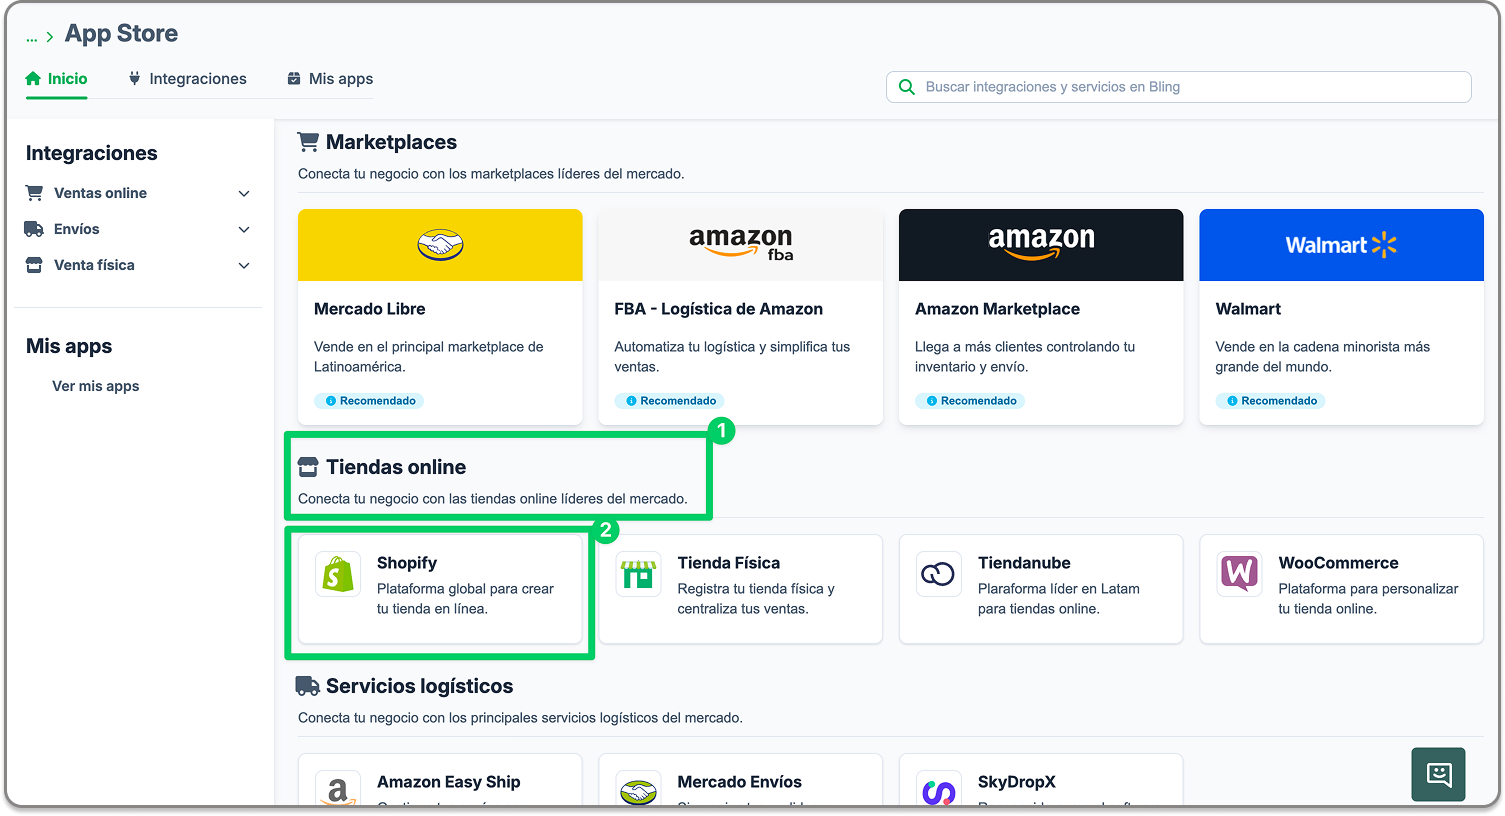Click the Envíos truck icon
The height and width of the screenshot is (816, 1505).
(34, 229)
